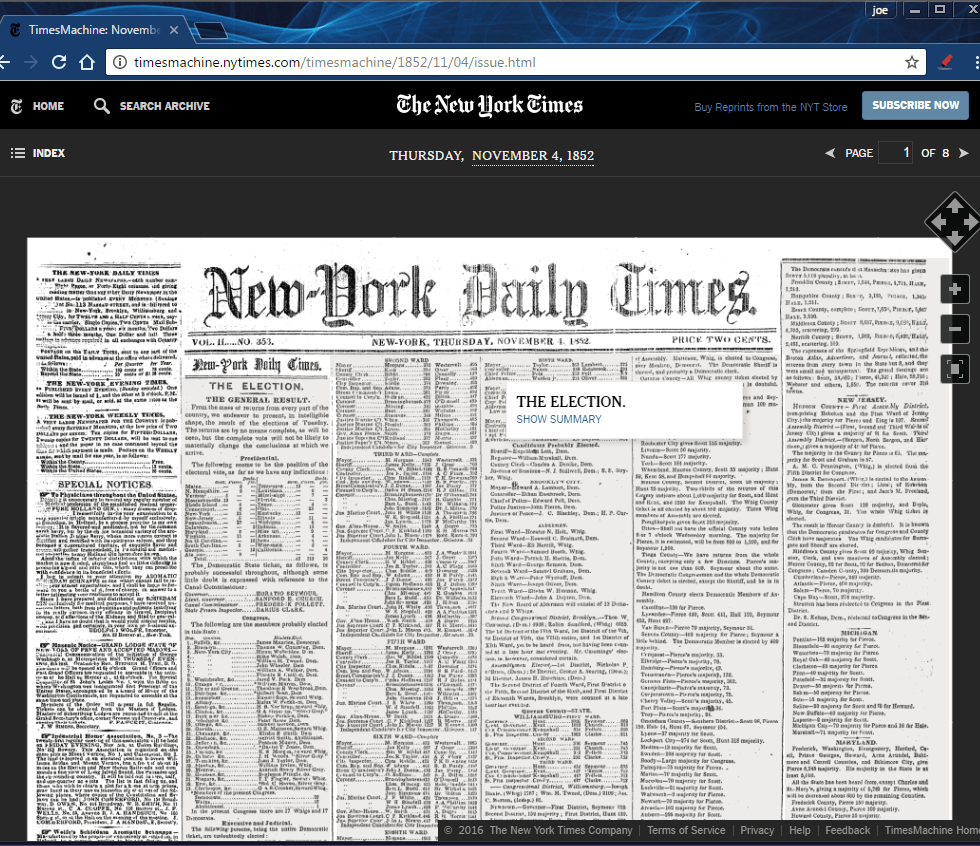The width and height of the screenshot is (980, 846).
Task: Go to the next page arrow
Action: tap(963, 153)
